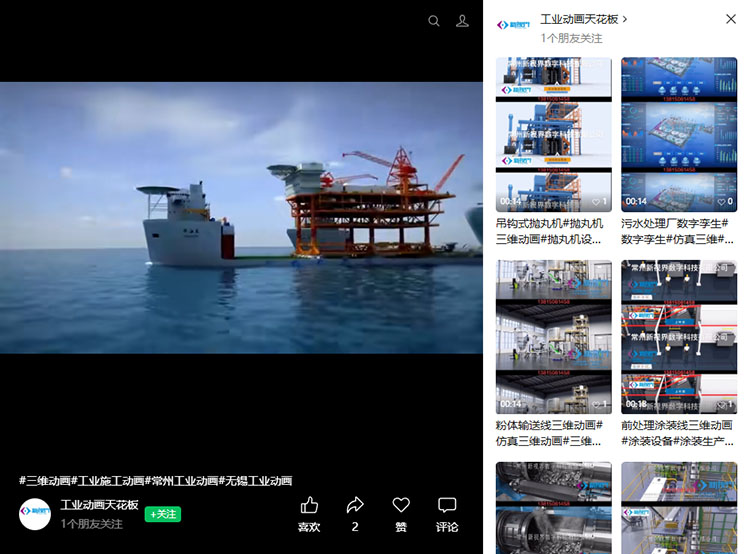Open 工业动画天花板 channel title in side panel
Screen dimensions: 750x554
(x=579, y=19)
